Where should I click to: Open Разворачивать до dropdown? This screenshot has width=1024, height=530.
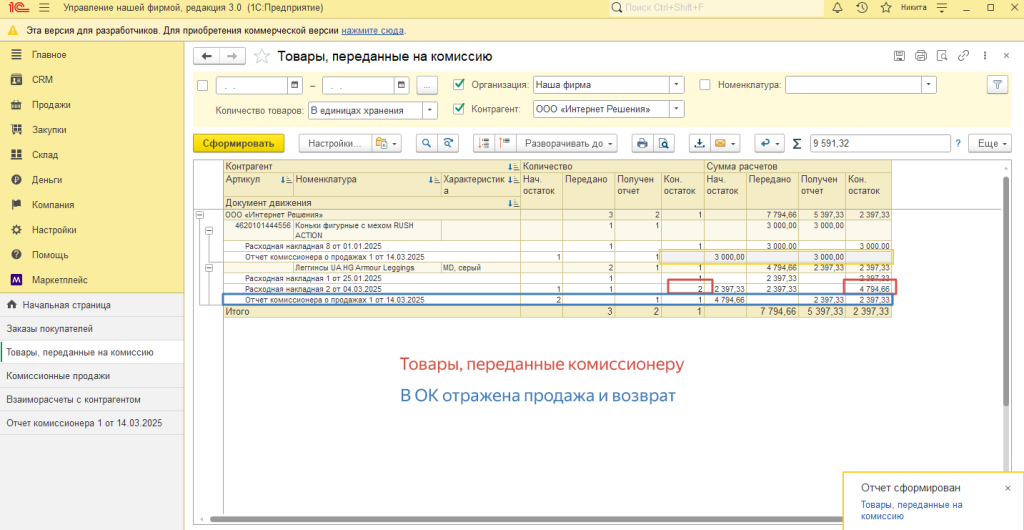pyautogui.click(x=568, y=144)
